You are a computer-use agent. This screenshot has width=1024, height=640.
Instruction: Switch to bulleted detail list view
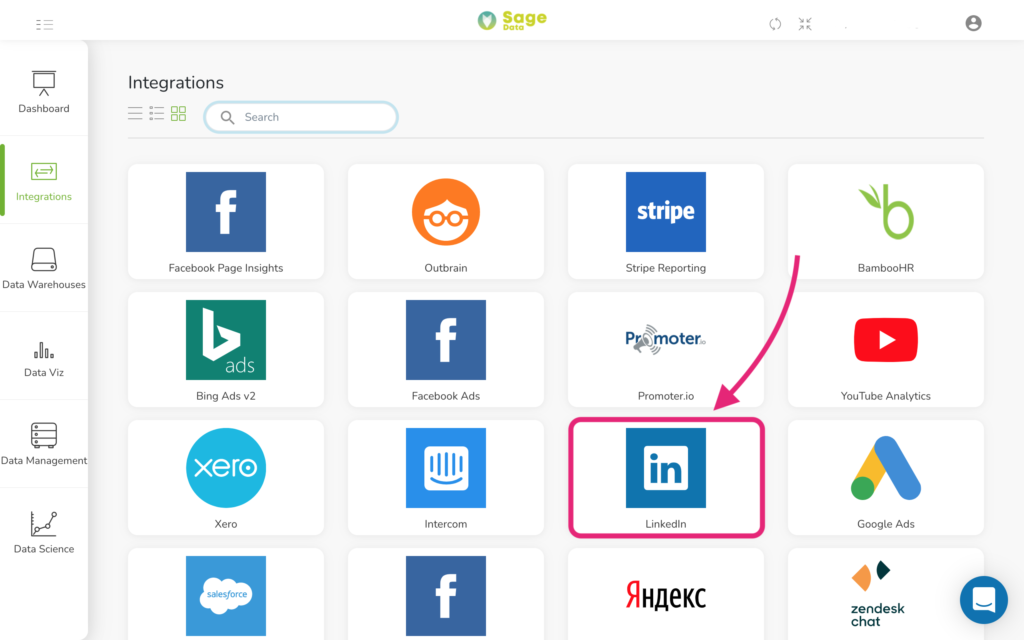(x=157, y=114)
